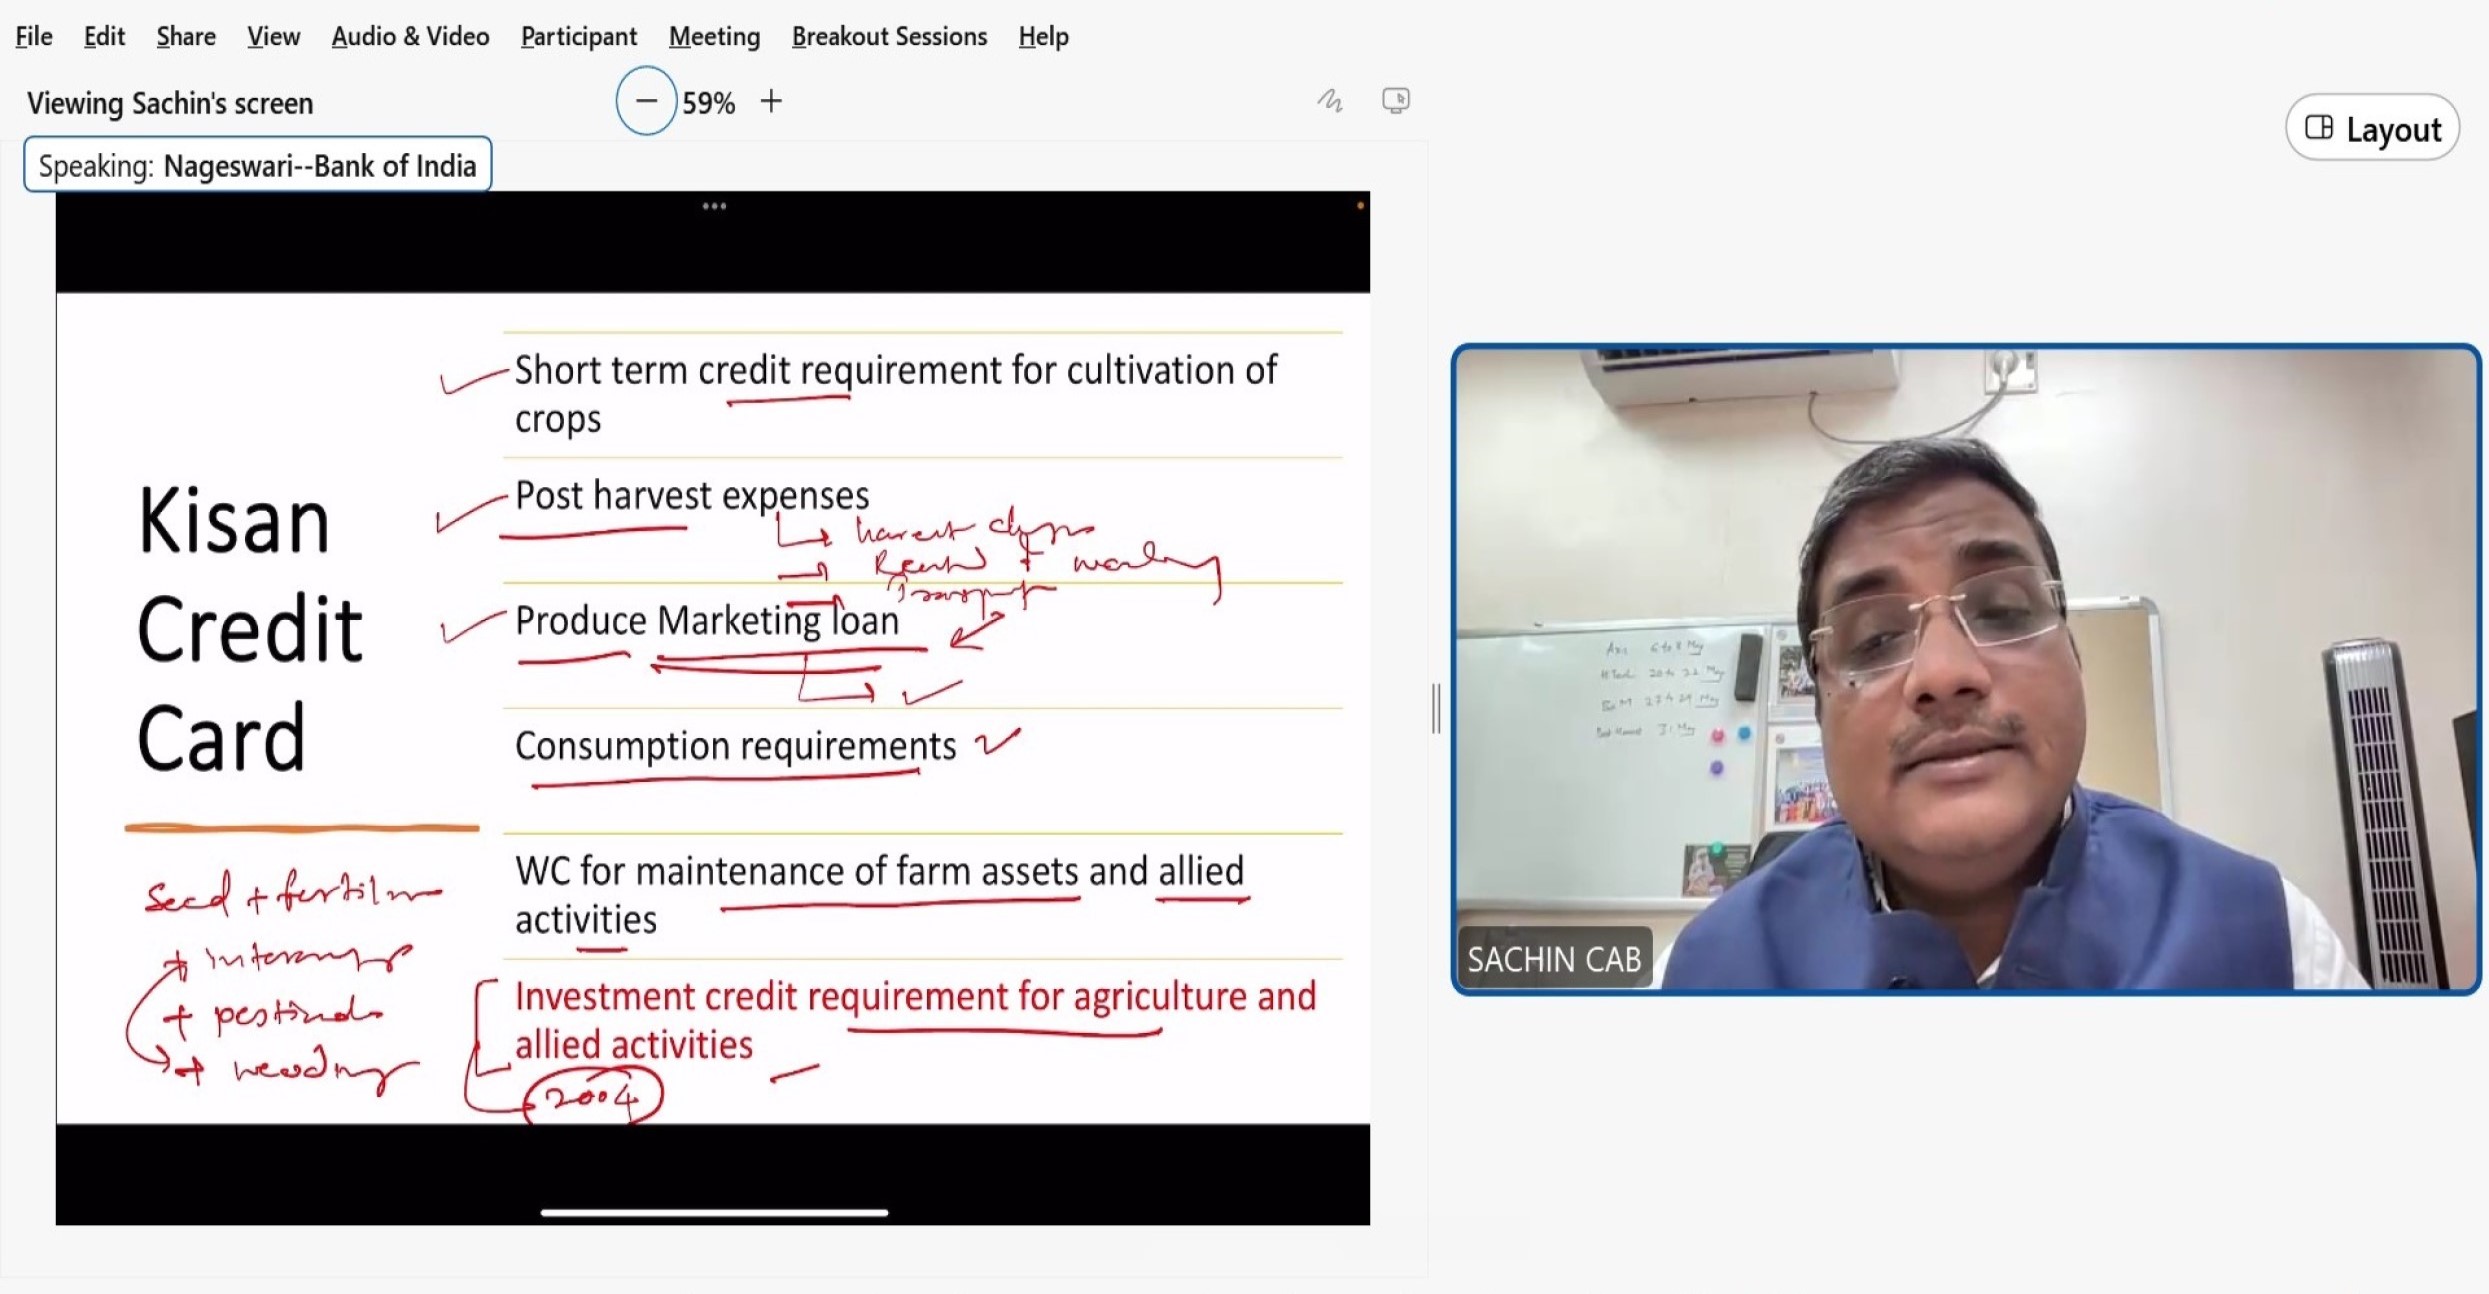Click the annotate scribble icon
The width and height of the screenshot is (2489, 1294).
pos(1329,100)
